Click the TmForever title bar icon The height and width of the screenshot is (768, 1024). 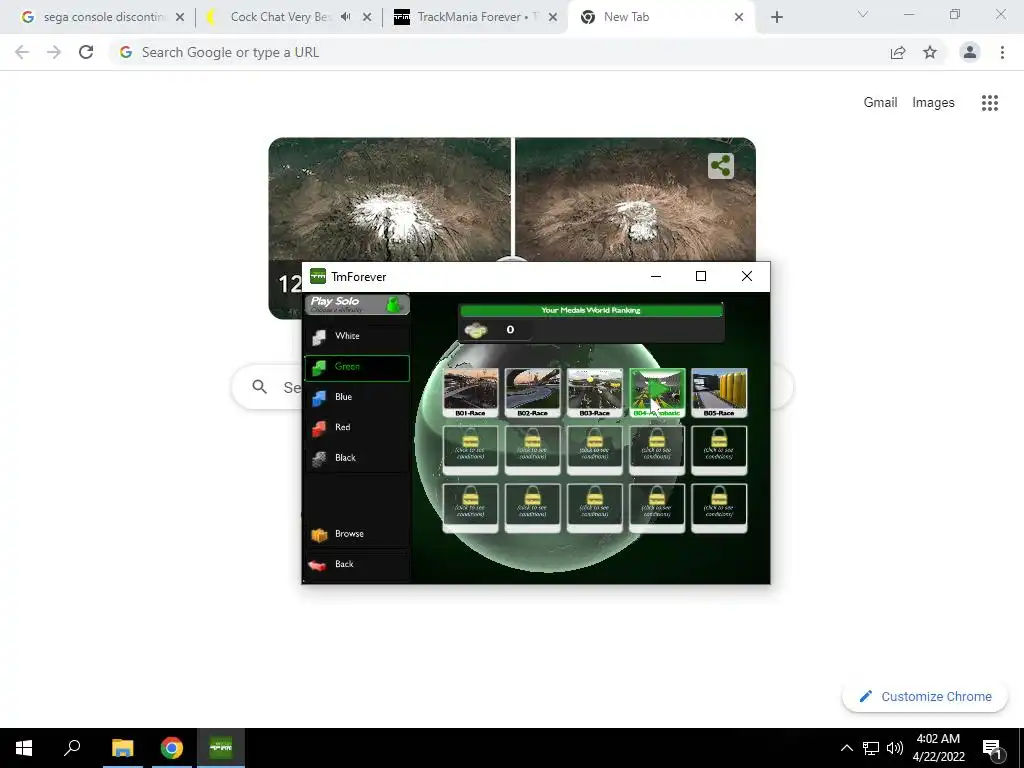[x=318, y=276]
